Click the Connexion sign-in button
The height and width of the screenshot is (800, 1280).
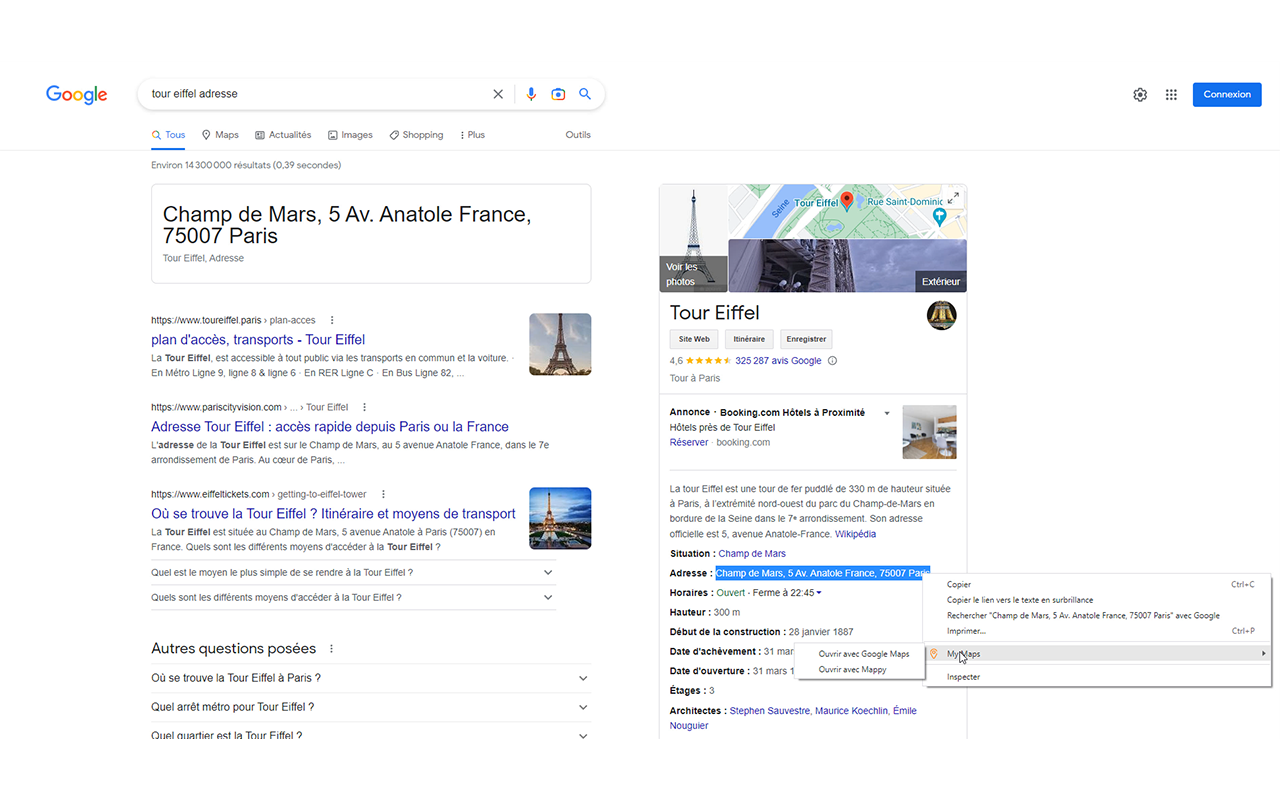(1227, 95)
